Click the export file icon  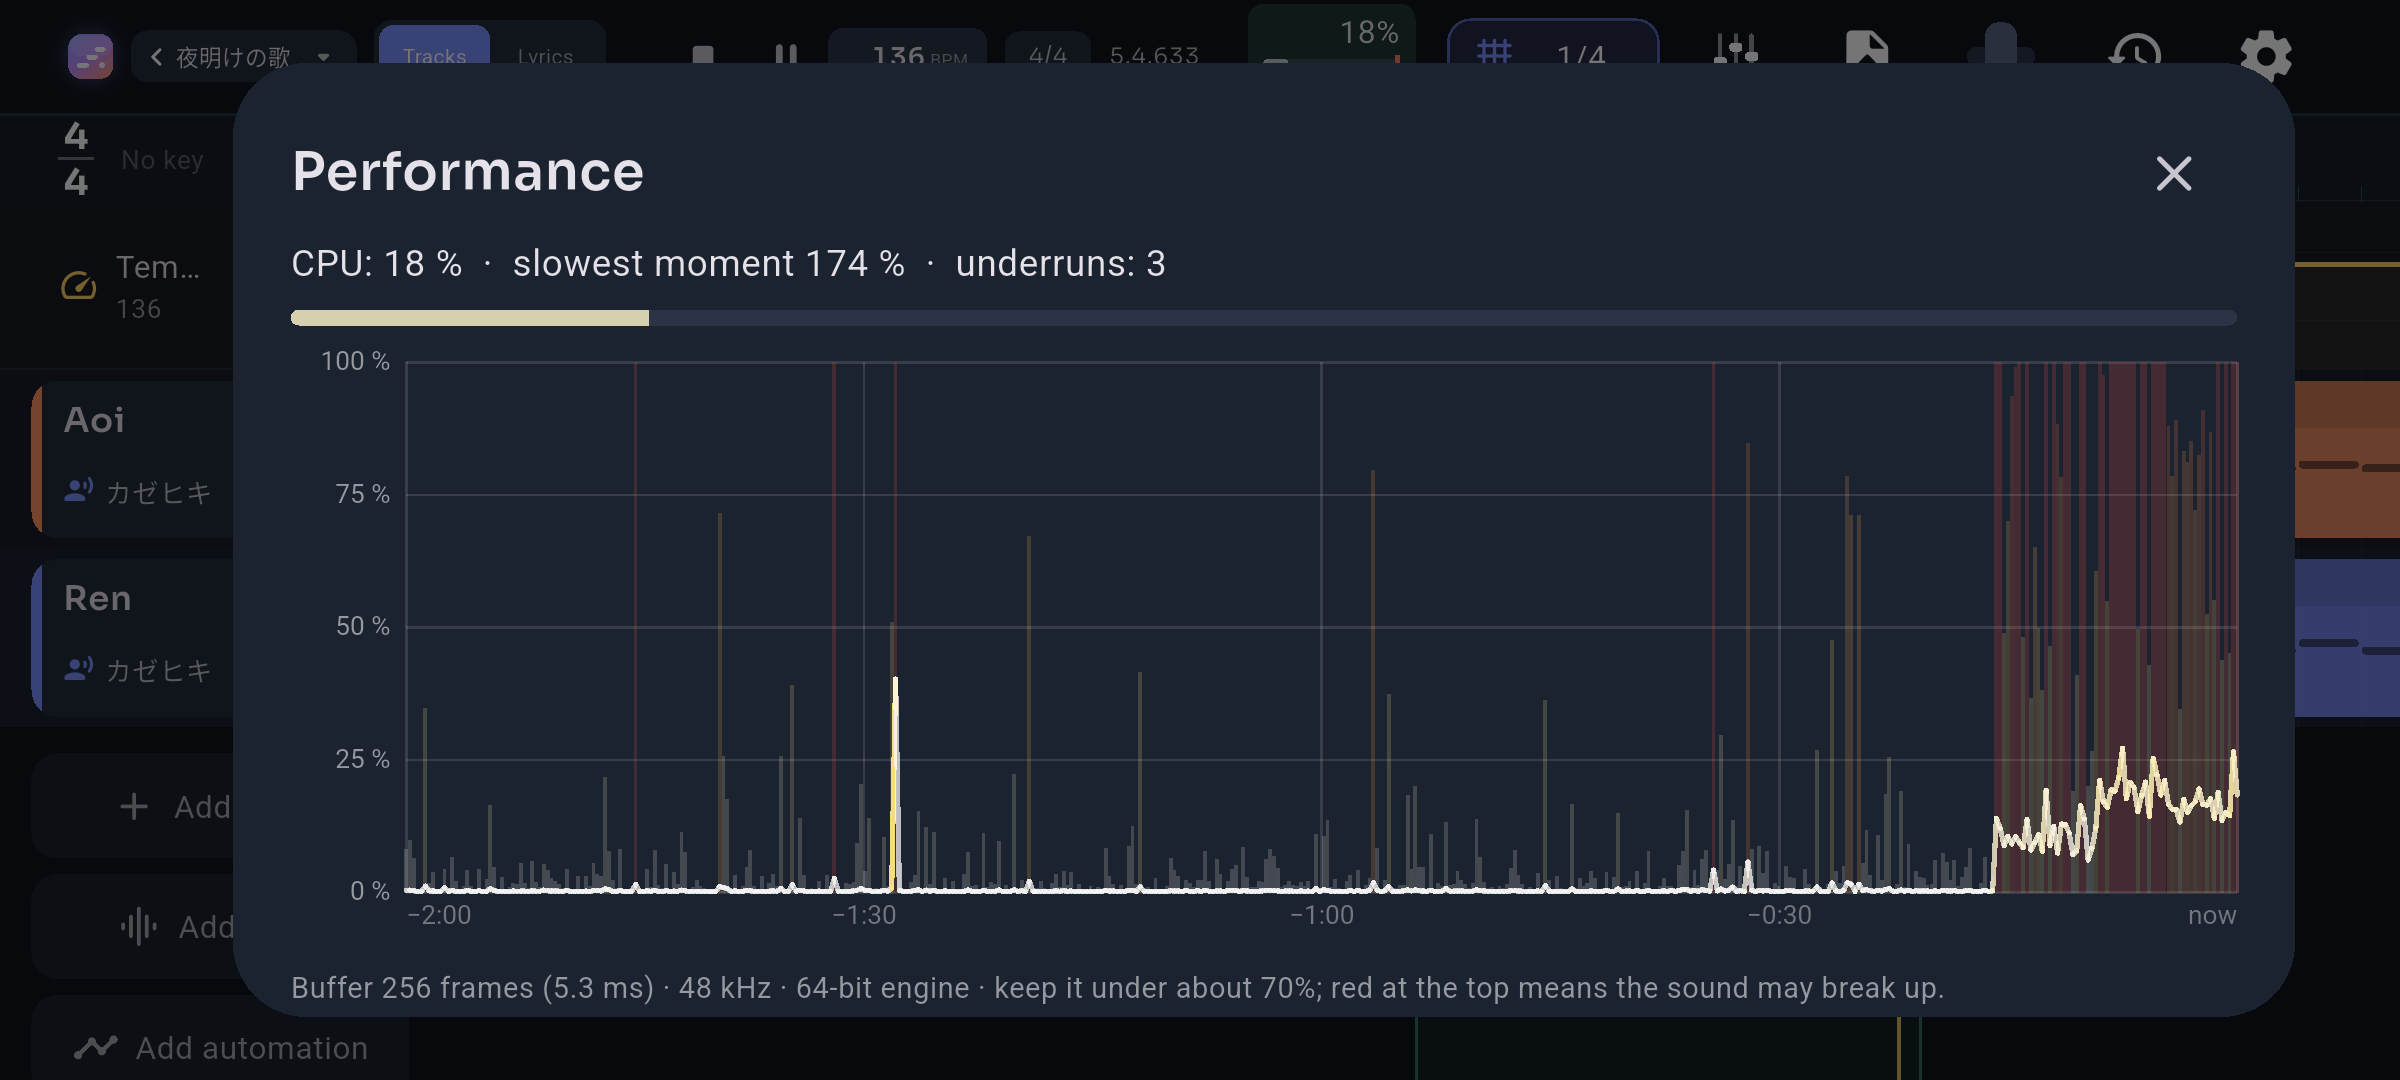(1866, 50)
